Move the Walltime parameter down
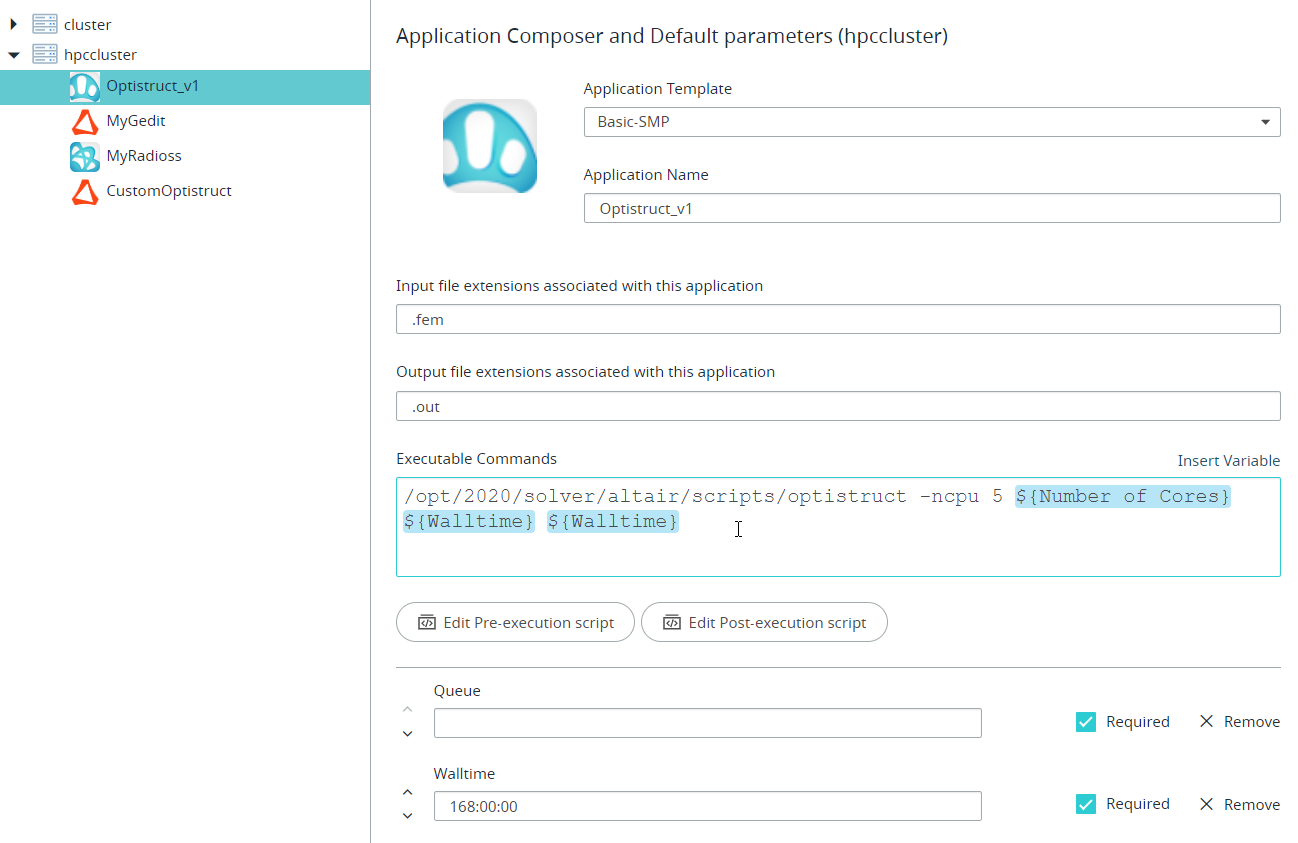1298x843 pixels. pyautogui.click(x=408, y=816)
